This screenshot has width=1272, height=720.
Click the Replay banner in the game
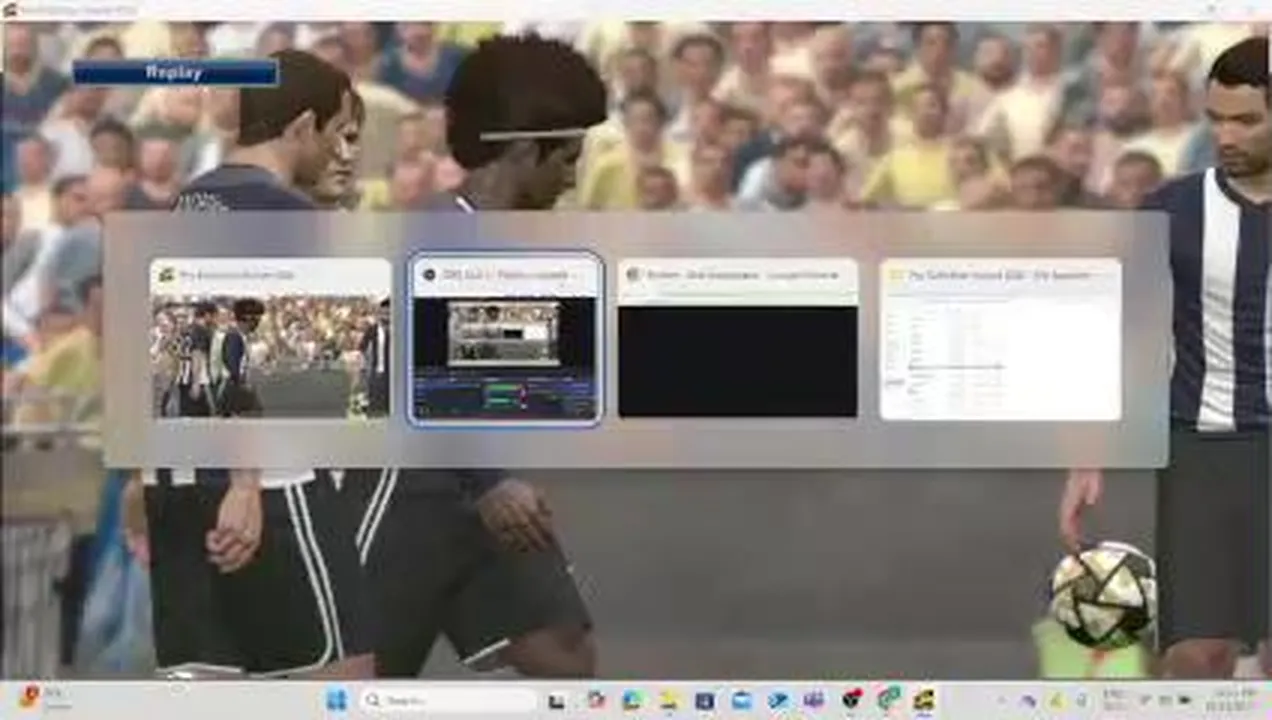click(x=175, y=72)
